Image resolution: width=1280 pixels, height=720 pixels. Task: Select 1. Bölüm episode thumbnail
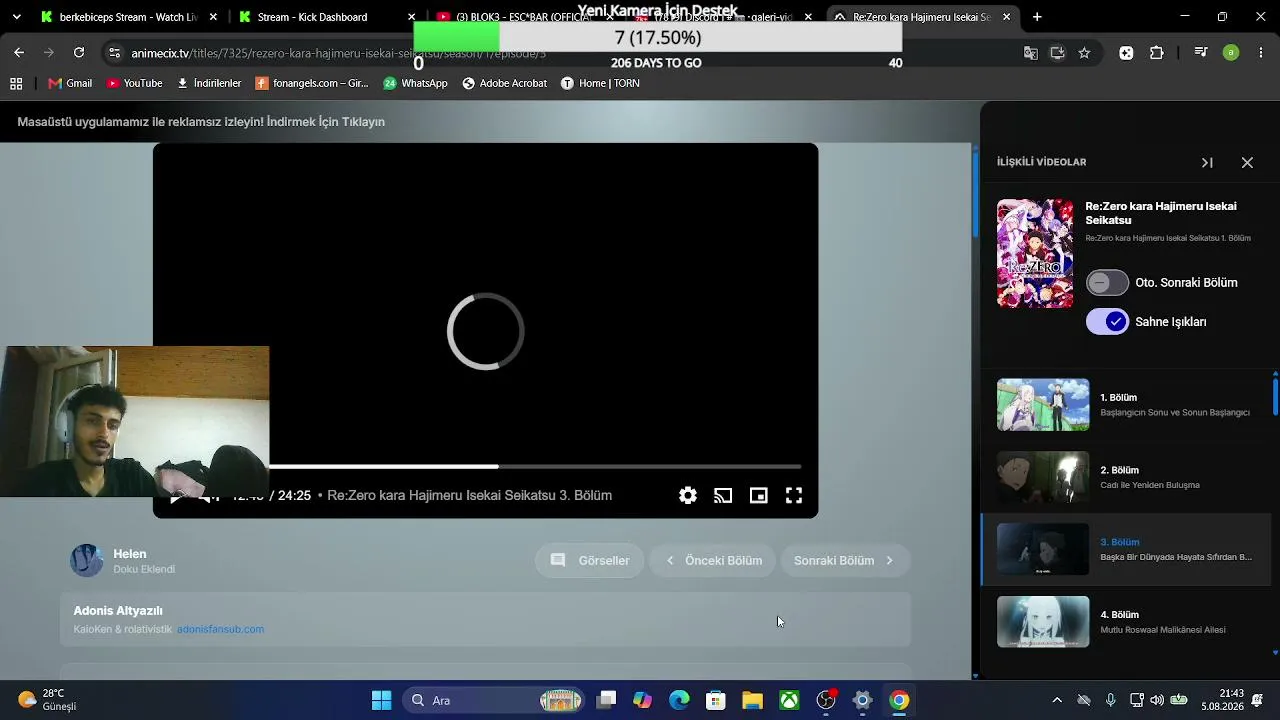[1043, 404]
